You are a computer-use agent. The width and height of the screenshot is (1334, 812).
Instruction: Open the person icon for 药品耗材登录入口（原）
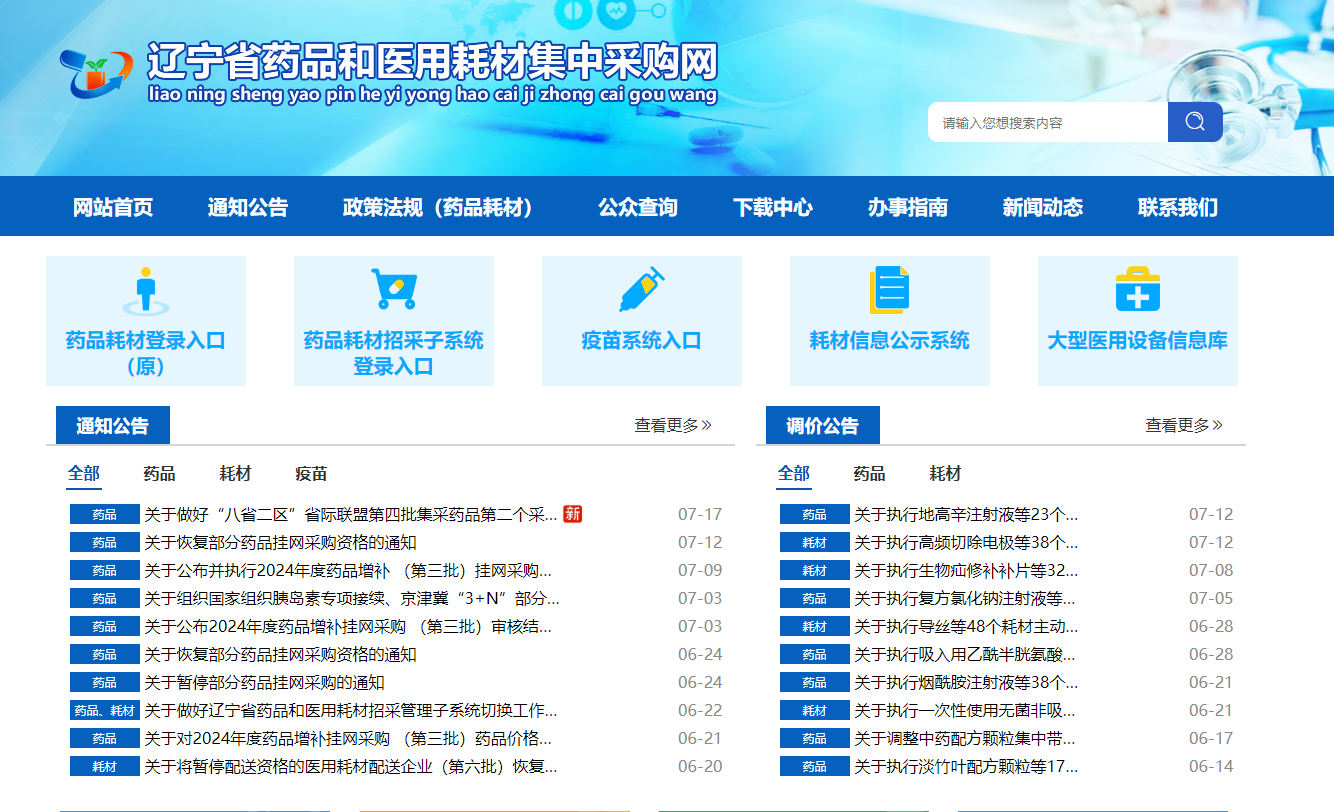click(146, 288)
